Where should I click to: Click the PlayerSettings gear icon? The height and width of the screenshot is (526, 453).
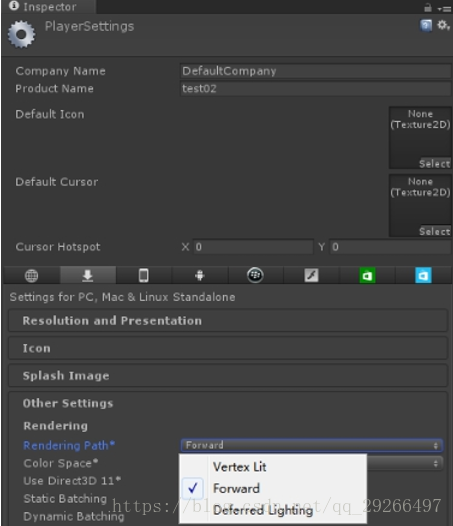[x=21, y=34]
